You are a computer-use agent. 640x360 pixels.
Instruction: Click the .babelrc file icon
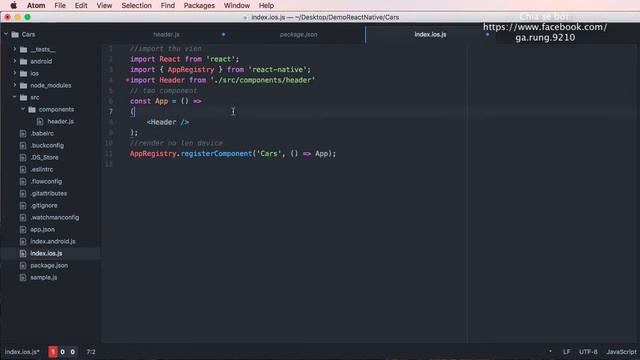click(23, 133)
